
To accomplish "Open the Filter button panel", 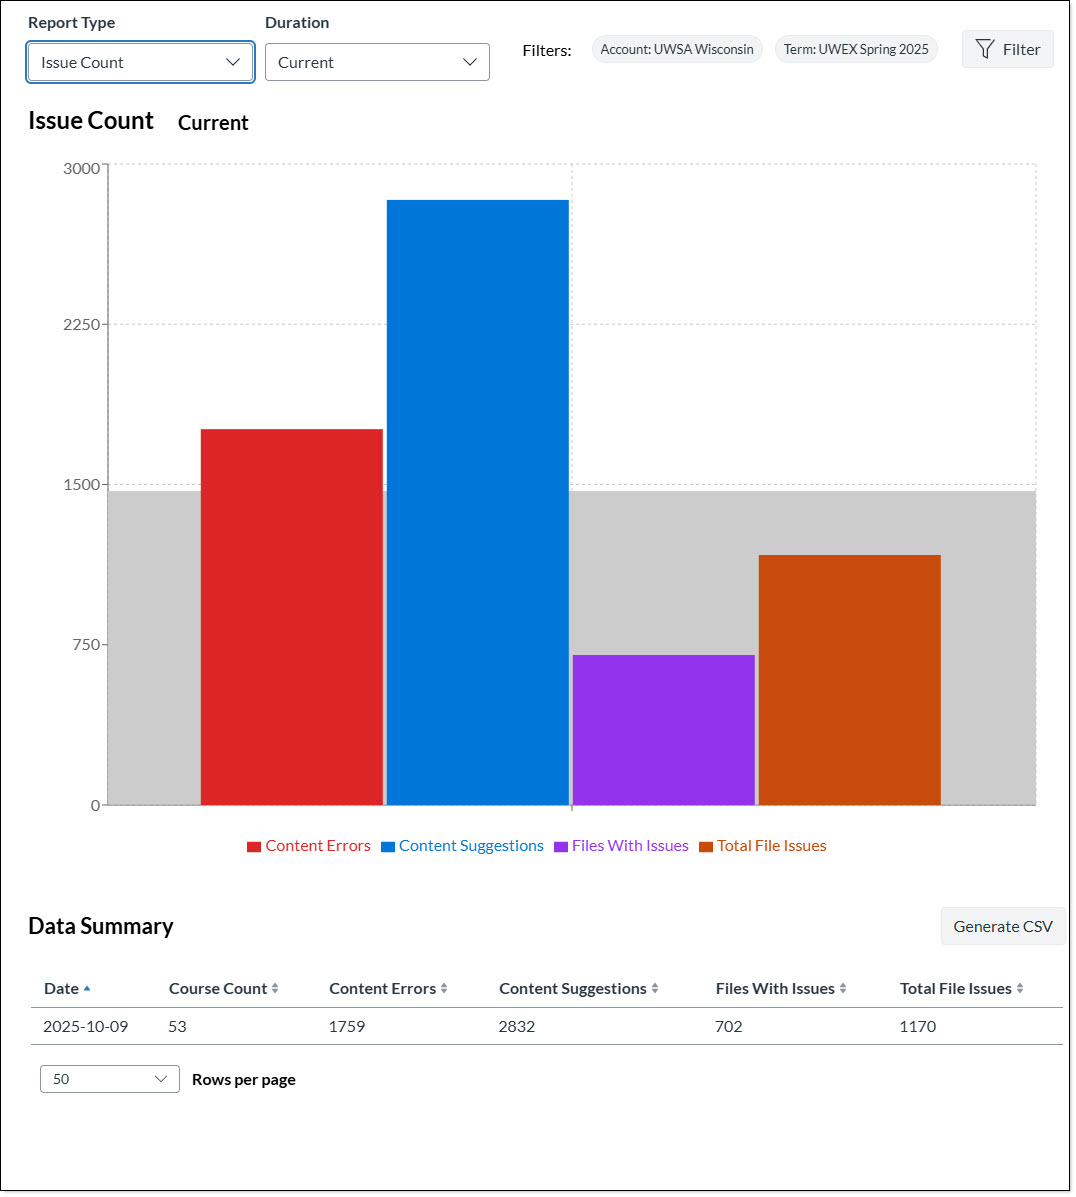I will [1007, 49].
